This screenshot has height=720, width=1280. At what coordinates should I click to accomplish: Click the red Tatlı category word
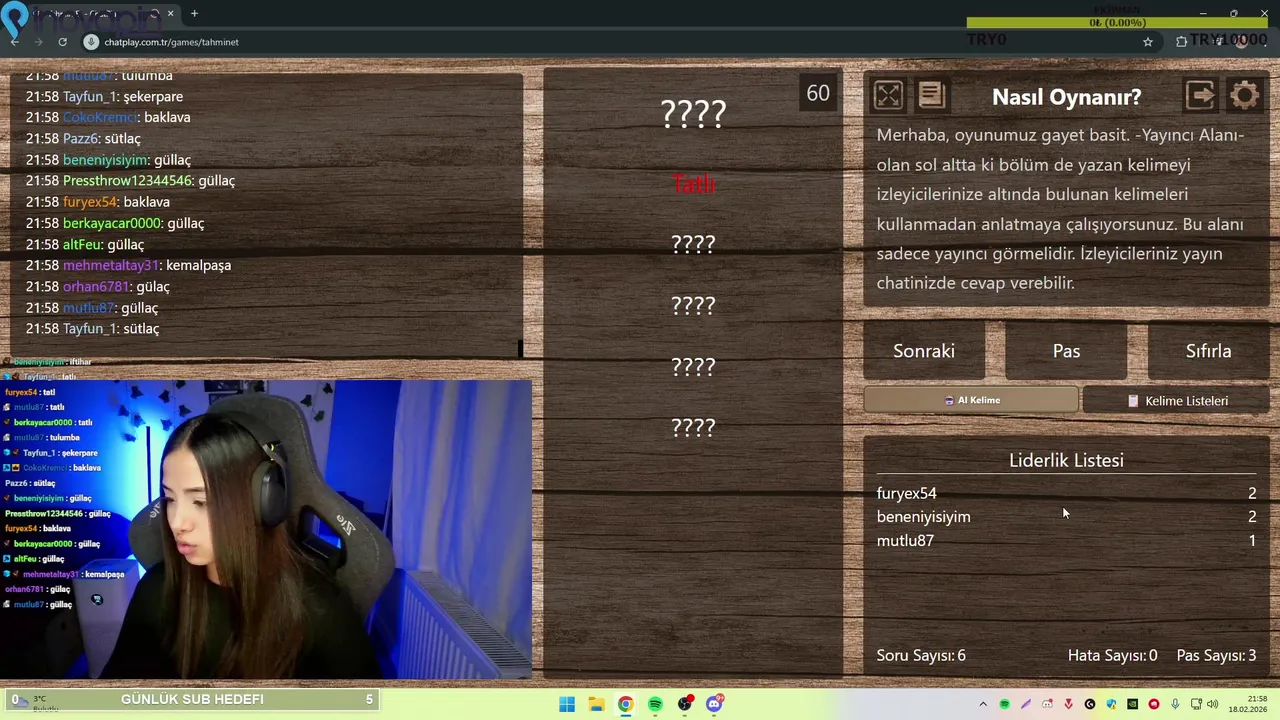(x=693, y=184)
